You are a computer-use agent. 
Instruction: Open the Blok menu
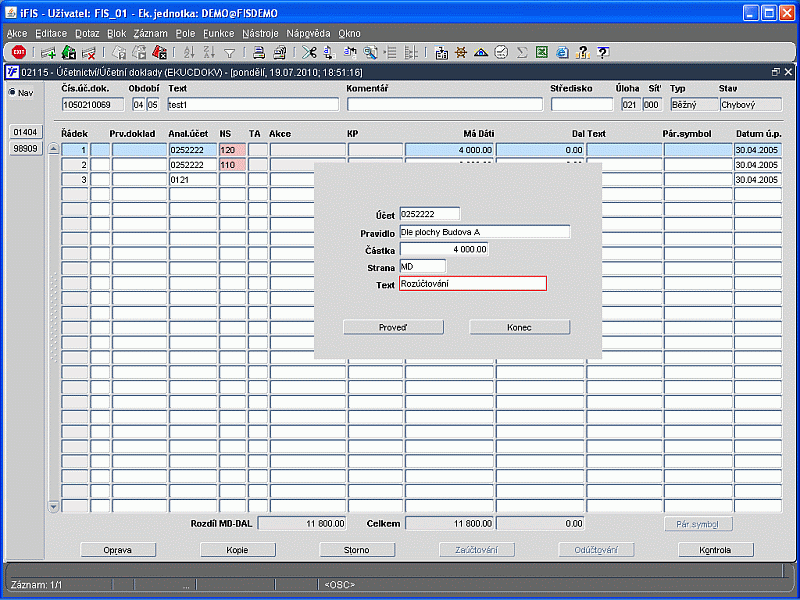tap(116, 33)
